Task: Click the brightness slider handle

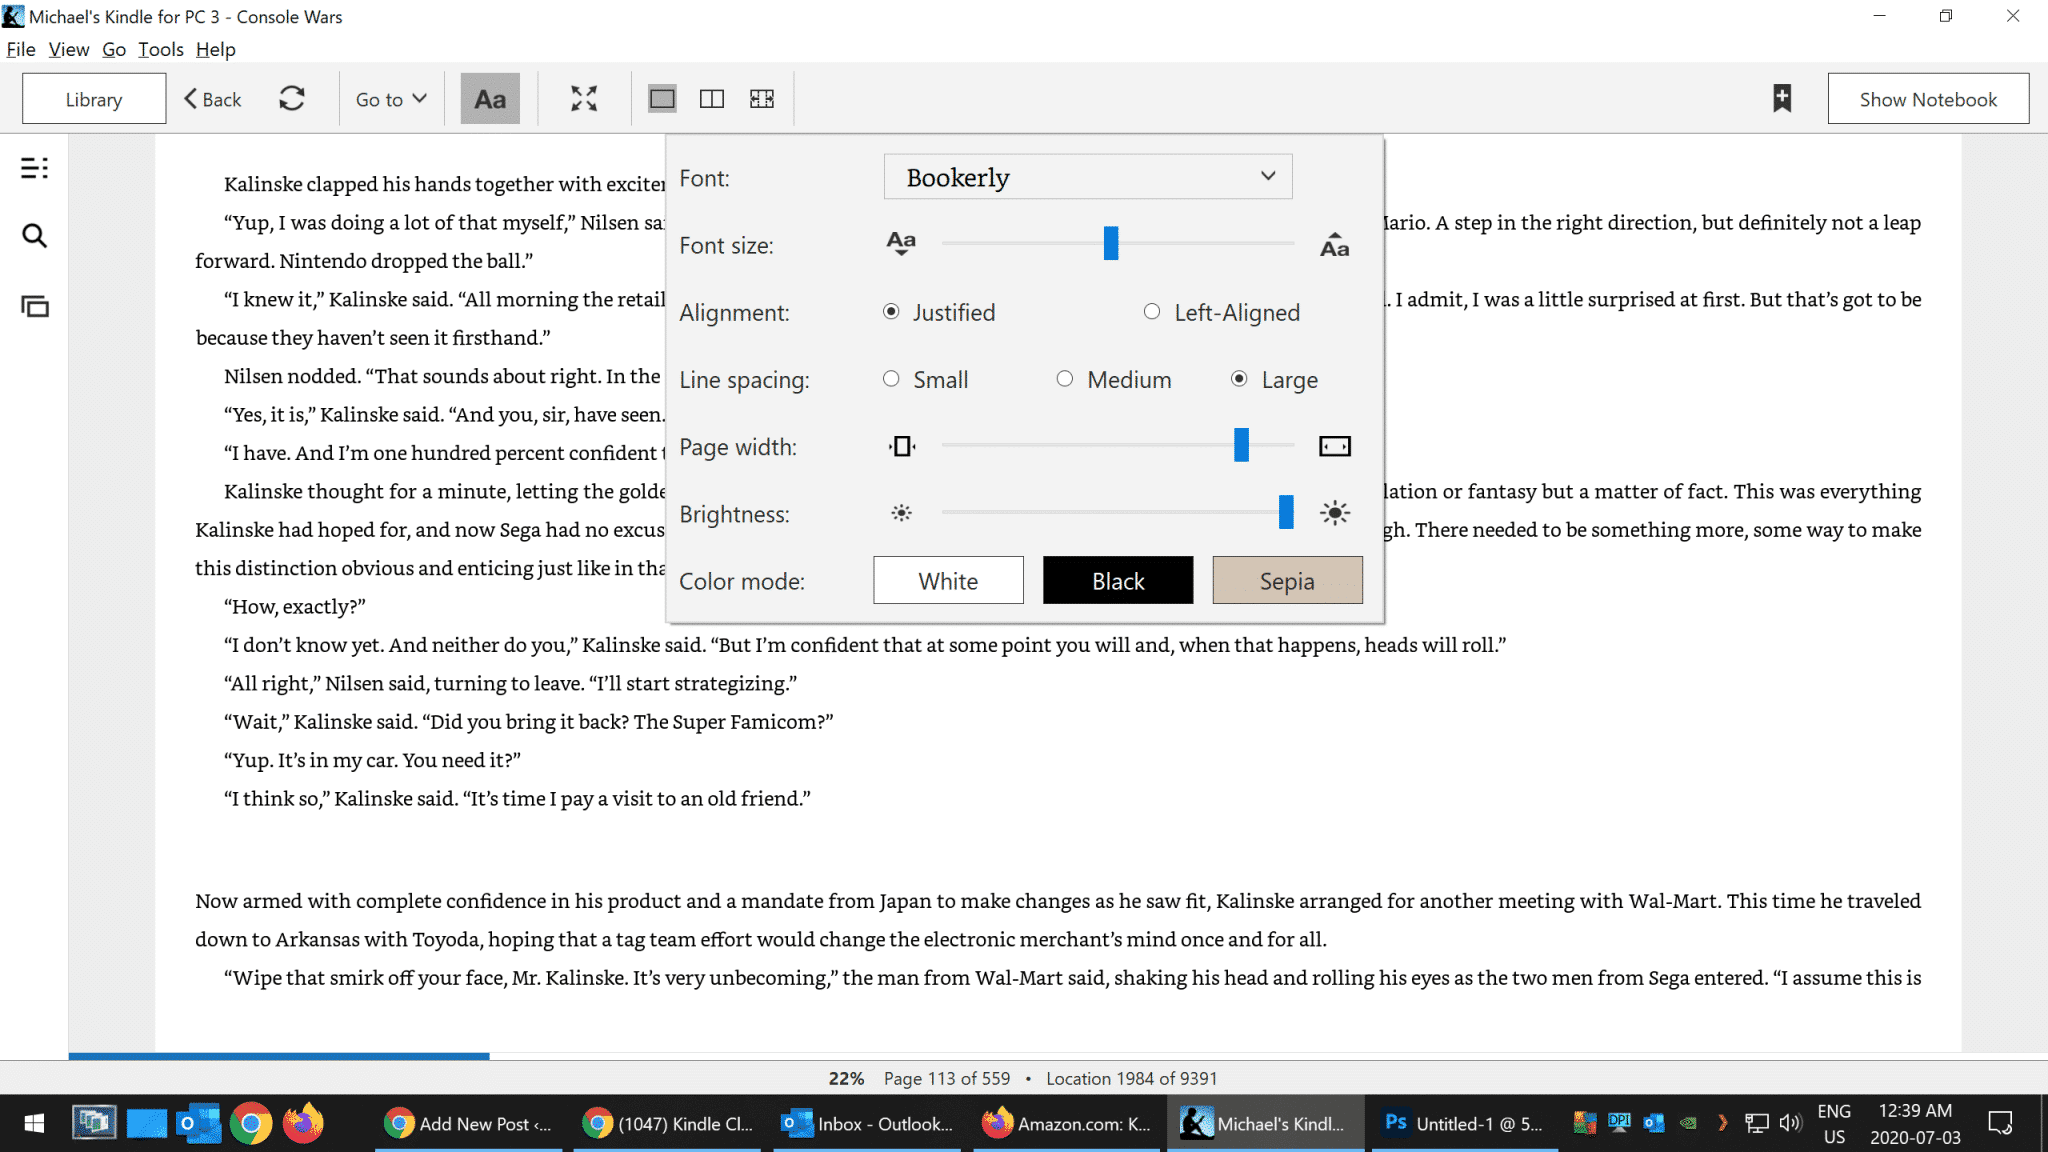Action: tap(1286, 512)
